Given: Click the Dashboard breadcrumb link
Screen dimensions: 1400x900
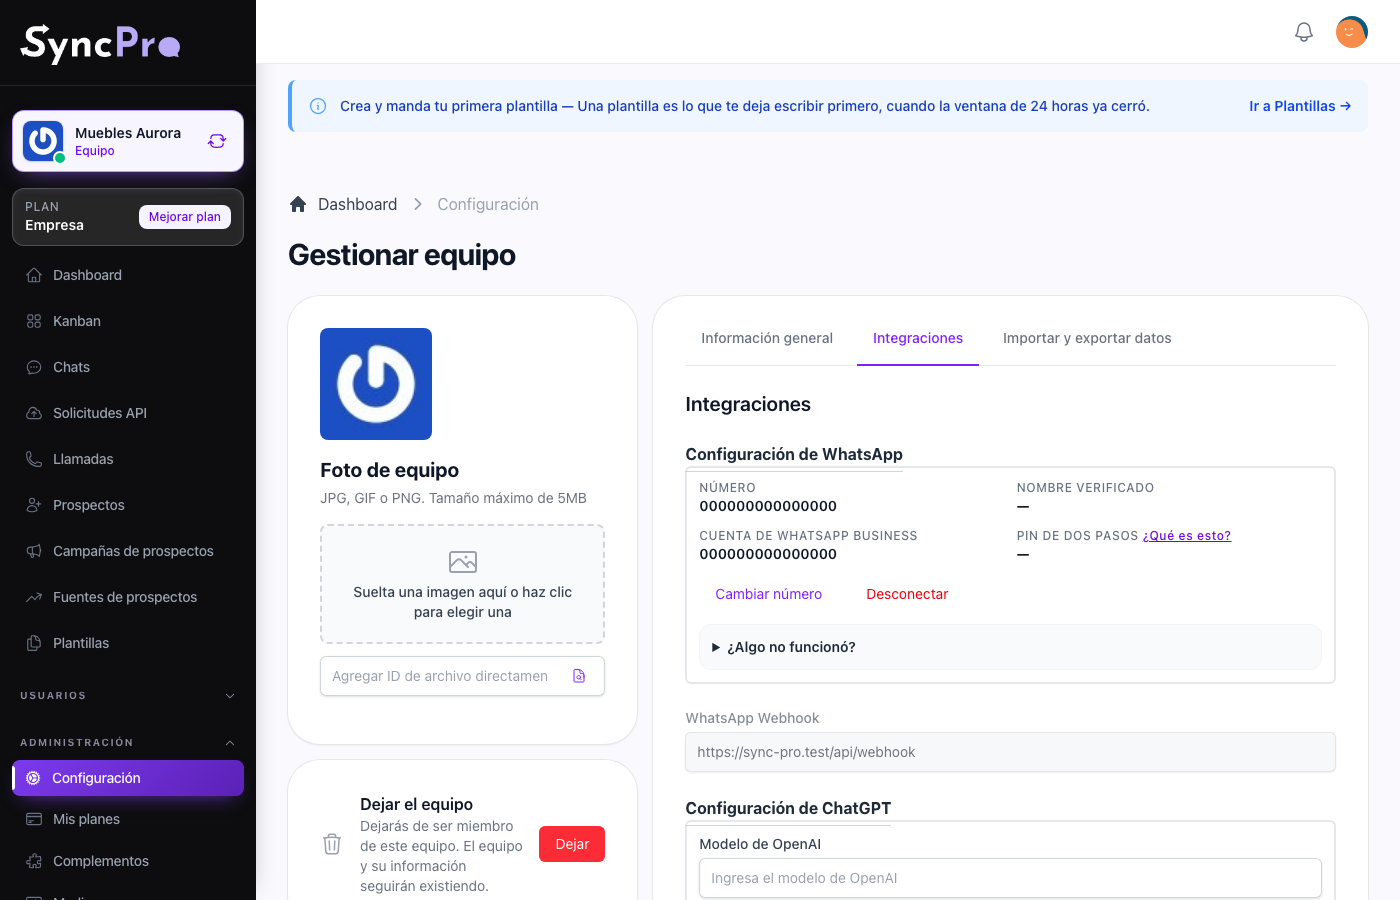Looking at the screenshot, I should [x=357, y=204].
